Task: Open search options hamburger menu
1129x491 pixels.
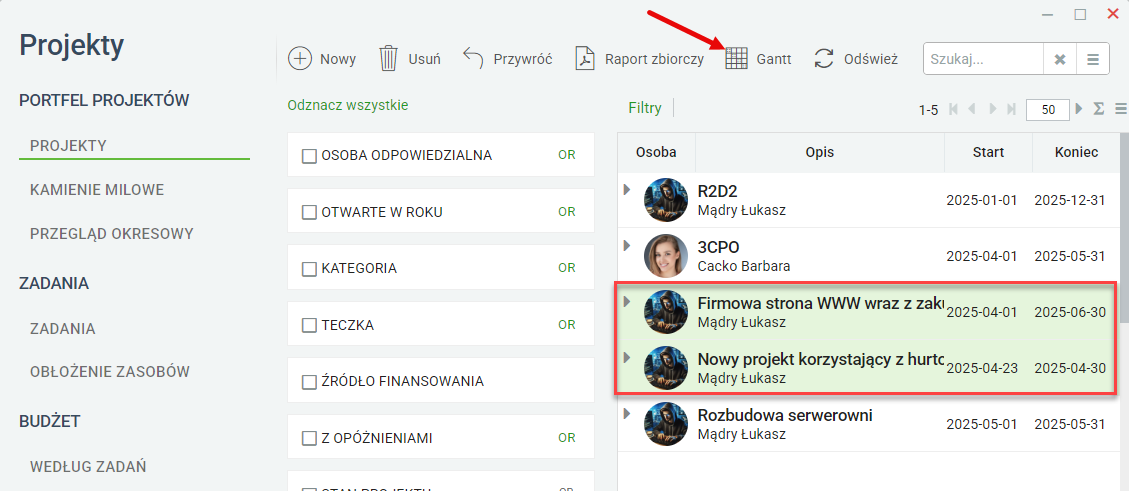Action: pos(1093,59)
